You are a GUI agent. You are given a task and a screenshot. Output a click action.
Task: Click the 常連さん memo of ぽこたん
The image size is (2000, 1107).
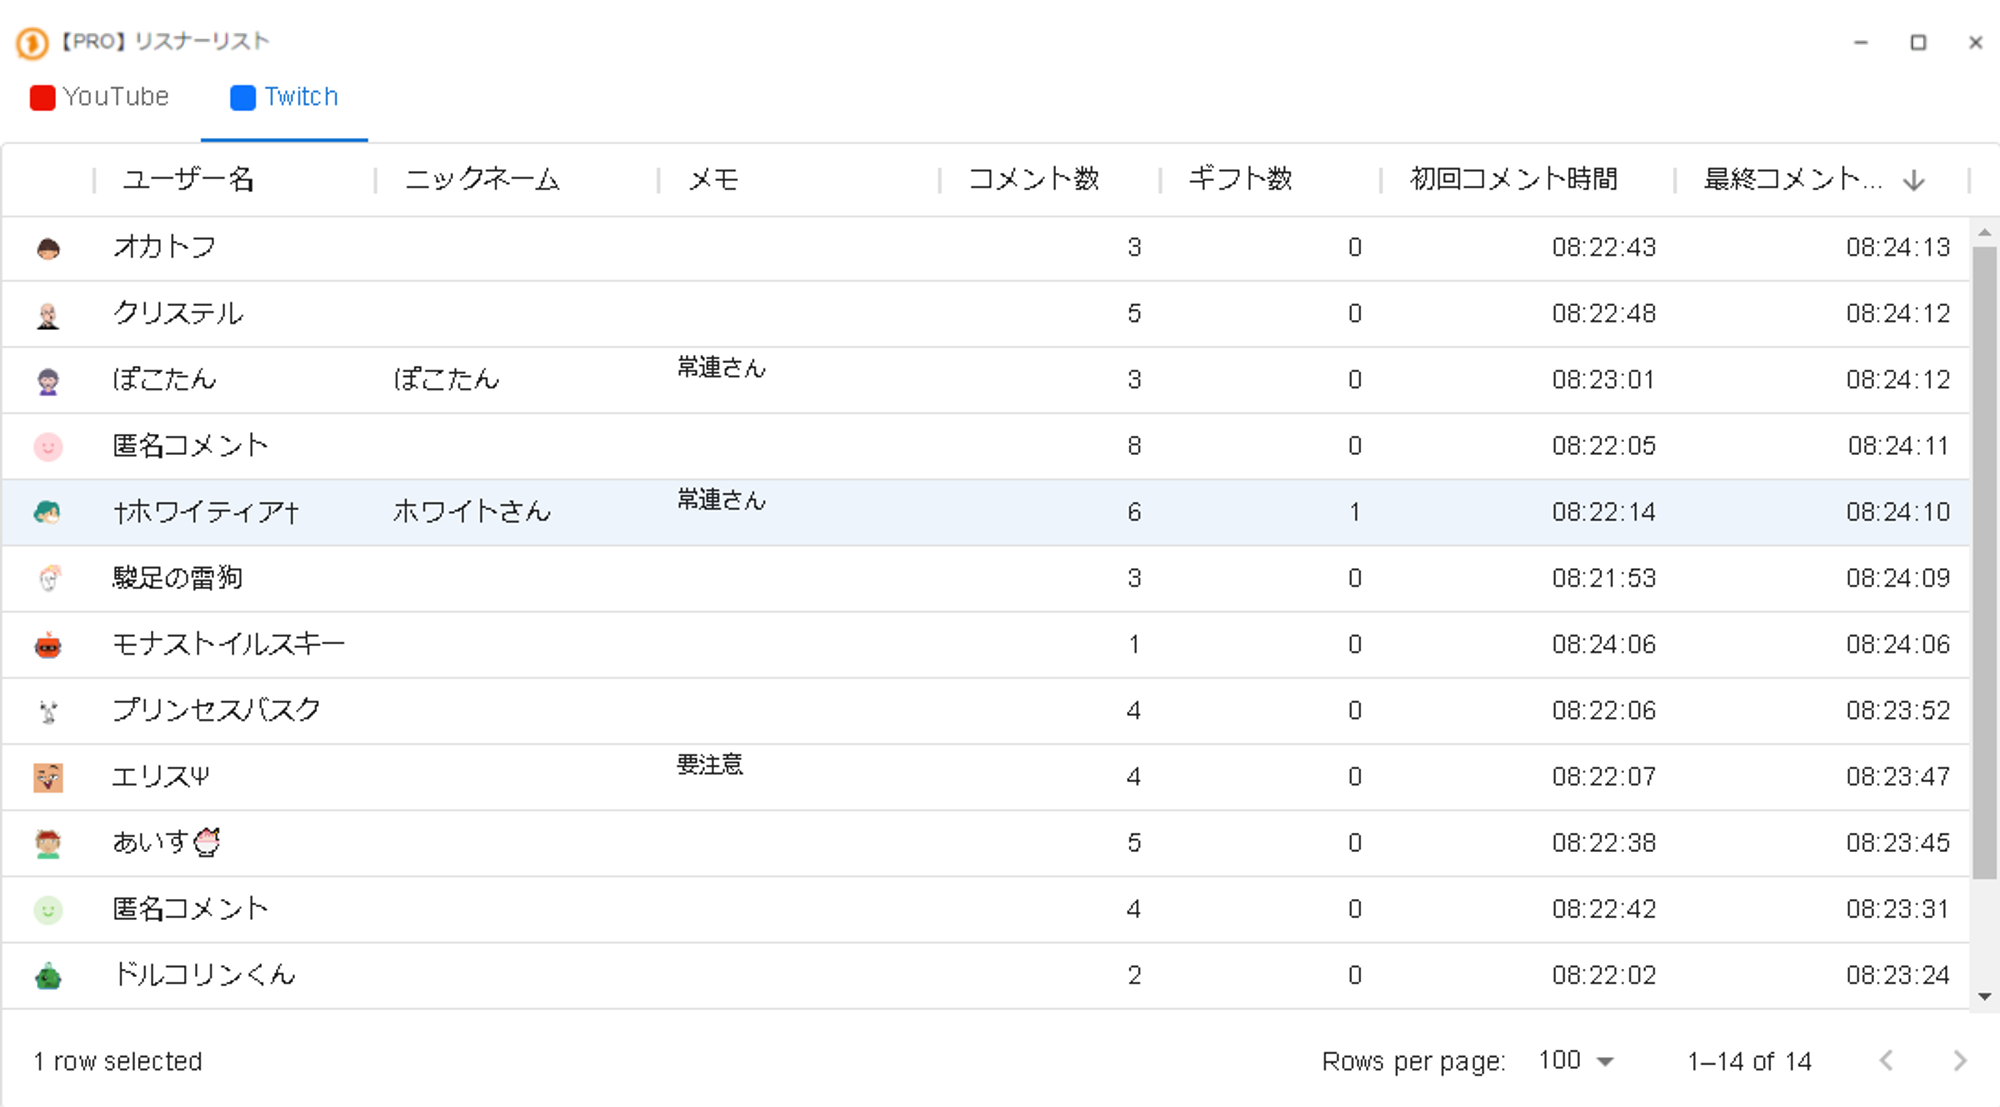[721, 368]
